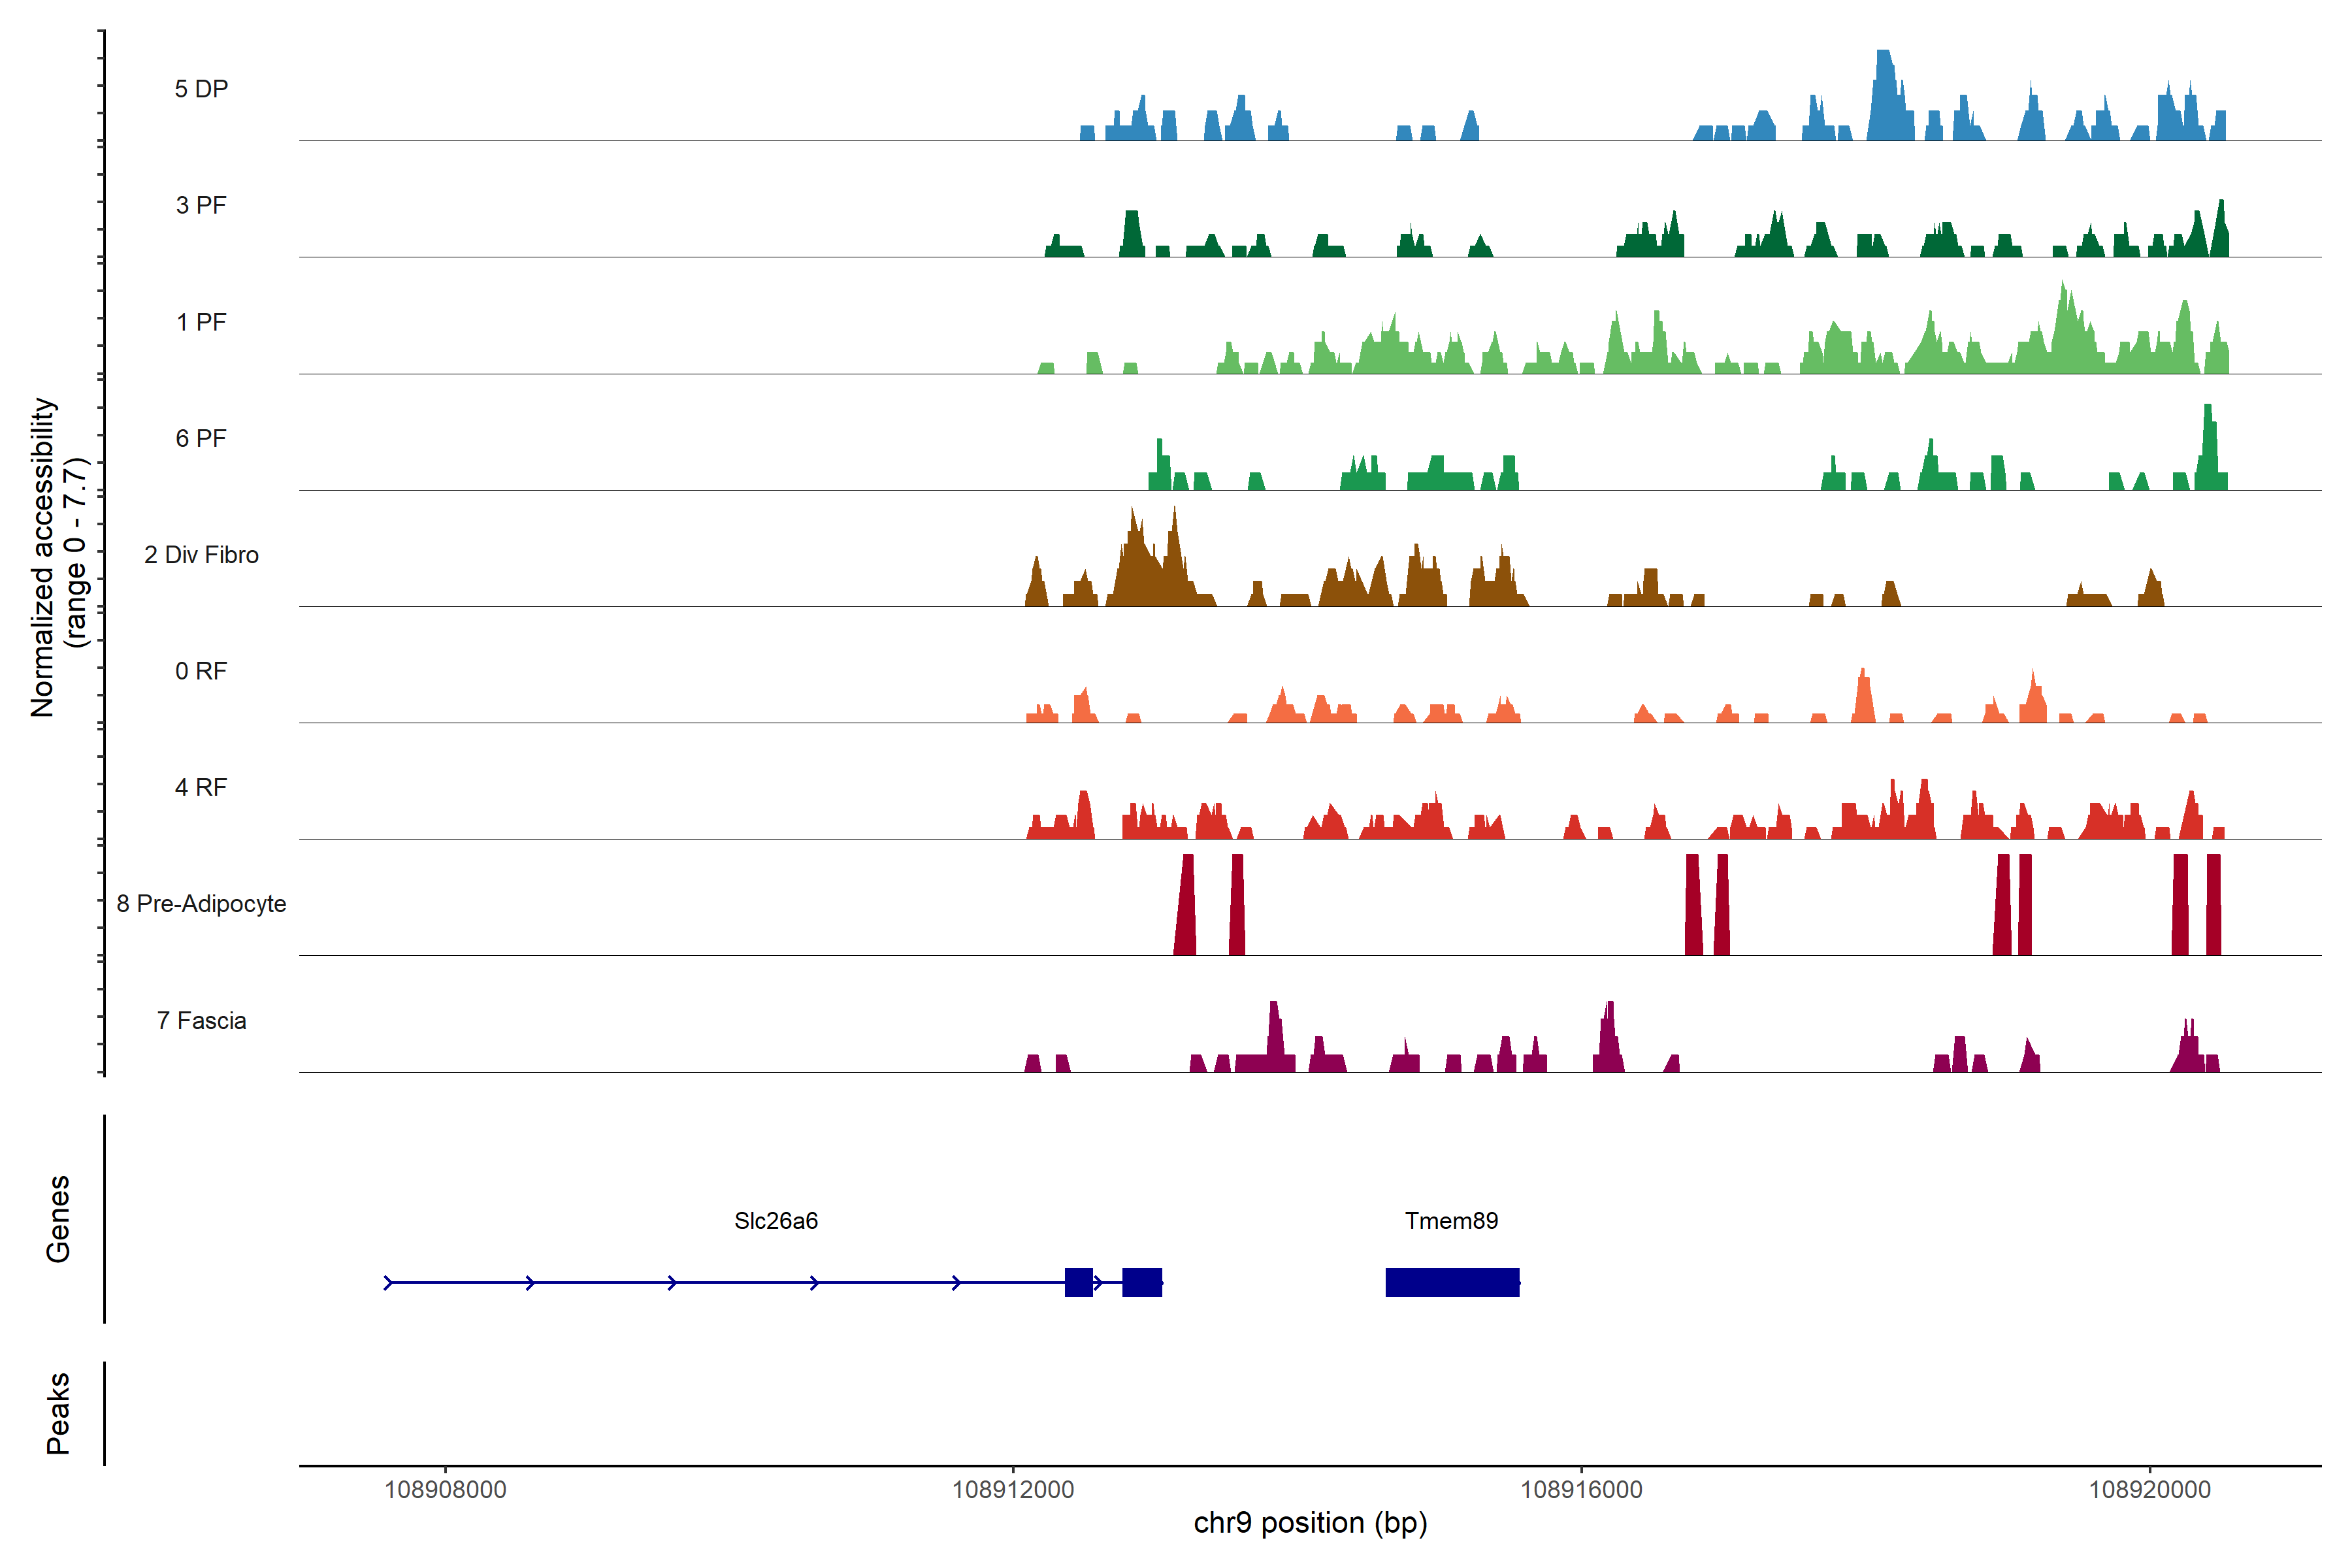
Task: Click the chr9 position axis title
Action: (x=1310, y=1523)
